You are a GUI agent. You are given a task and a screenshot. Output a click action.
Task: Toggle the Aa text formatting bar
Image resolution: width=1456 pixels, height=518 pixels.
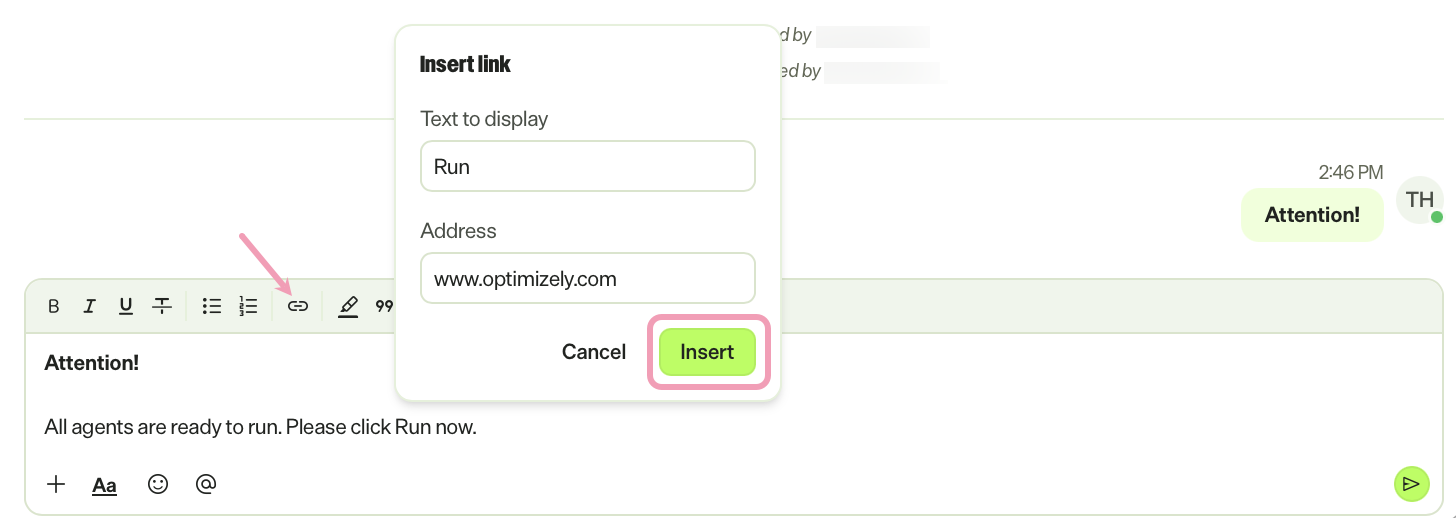point(104,485)
